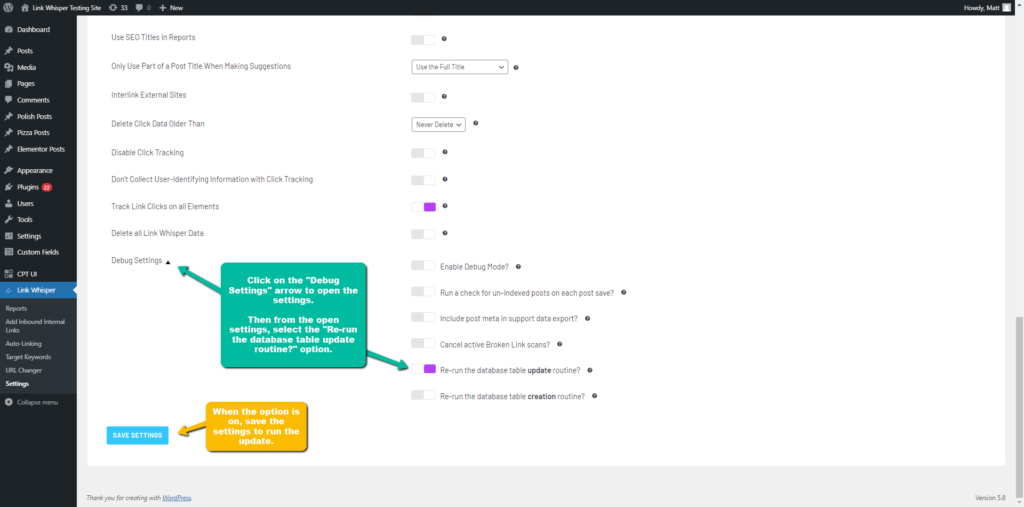Click the Dashboard gauge icon in sidebar
1024x507 pixels.
point(8,30)
